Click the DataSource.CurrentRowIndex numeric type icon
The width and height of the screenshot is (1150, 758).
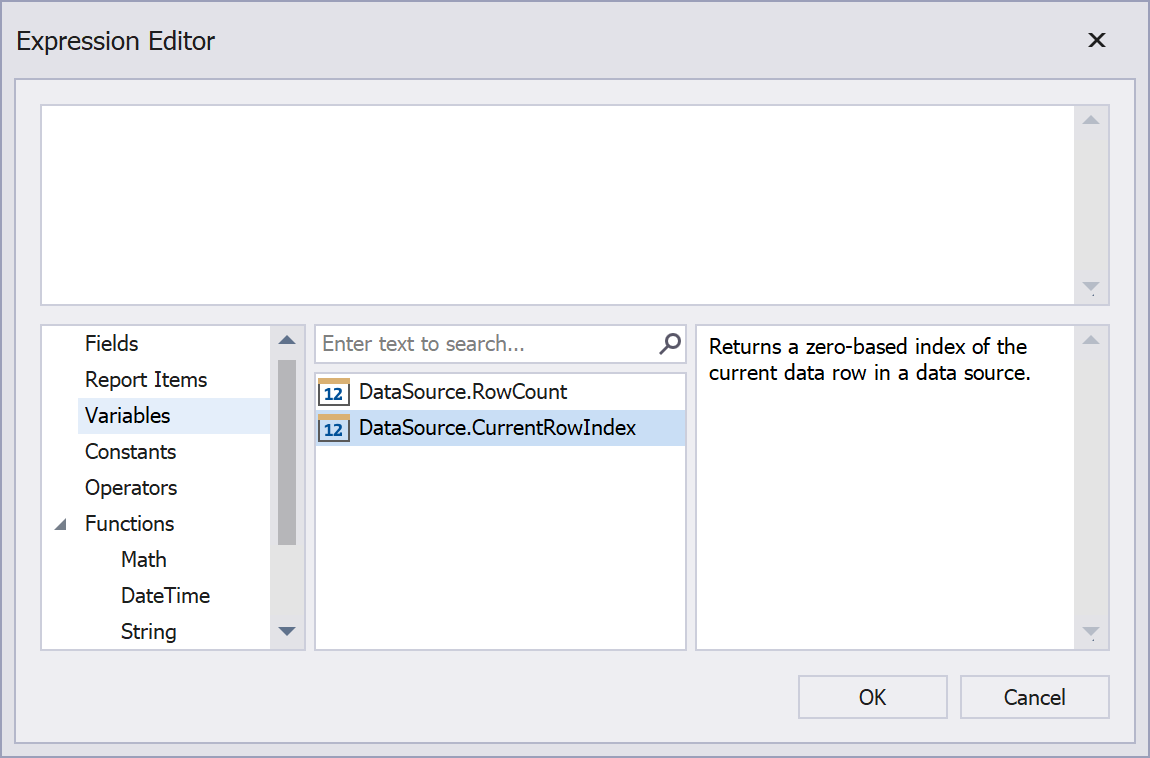(334, 429)
